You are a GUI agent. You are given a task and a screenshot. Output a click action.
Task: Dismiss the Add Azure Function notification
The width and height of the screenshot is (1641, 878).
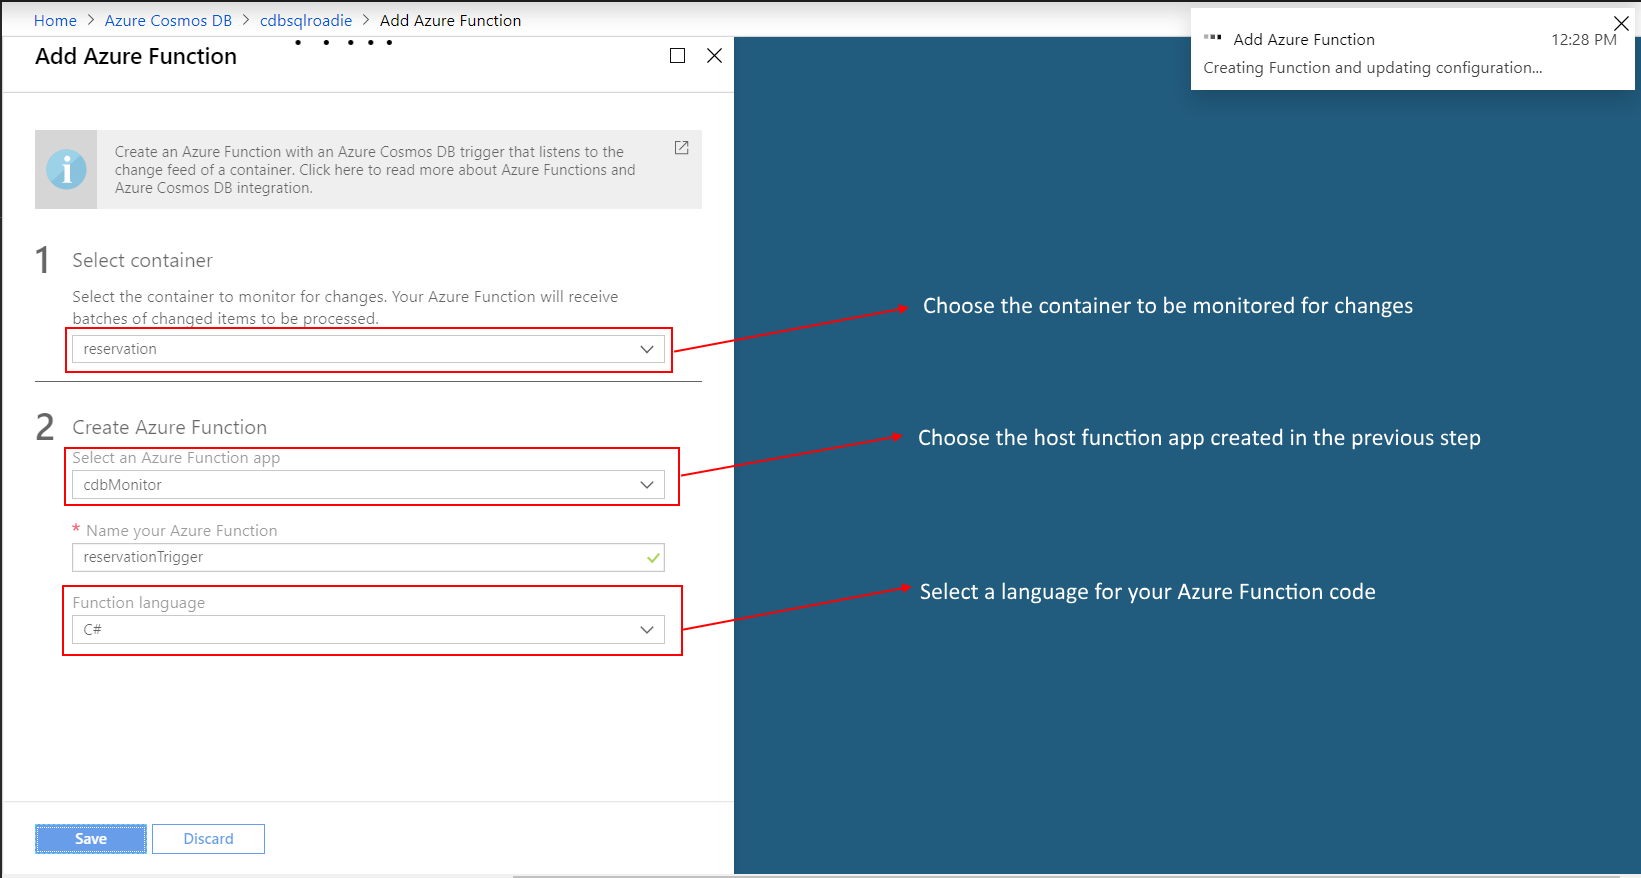pos(1621,23)
